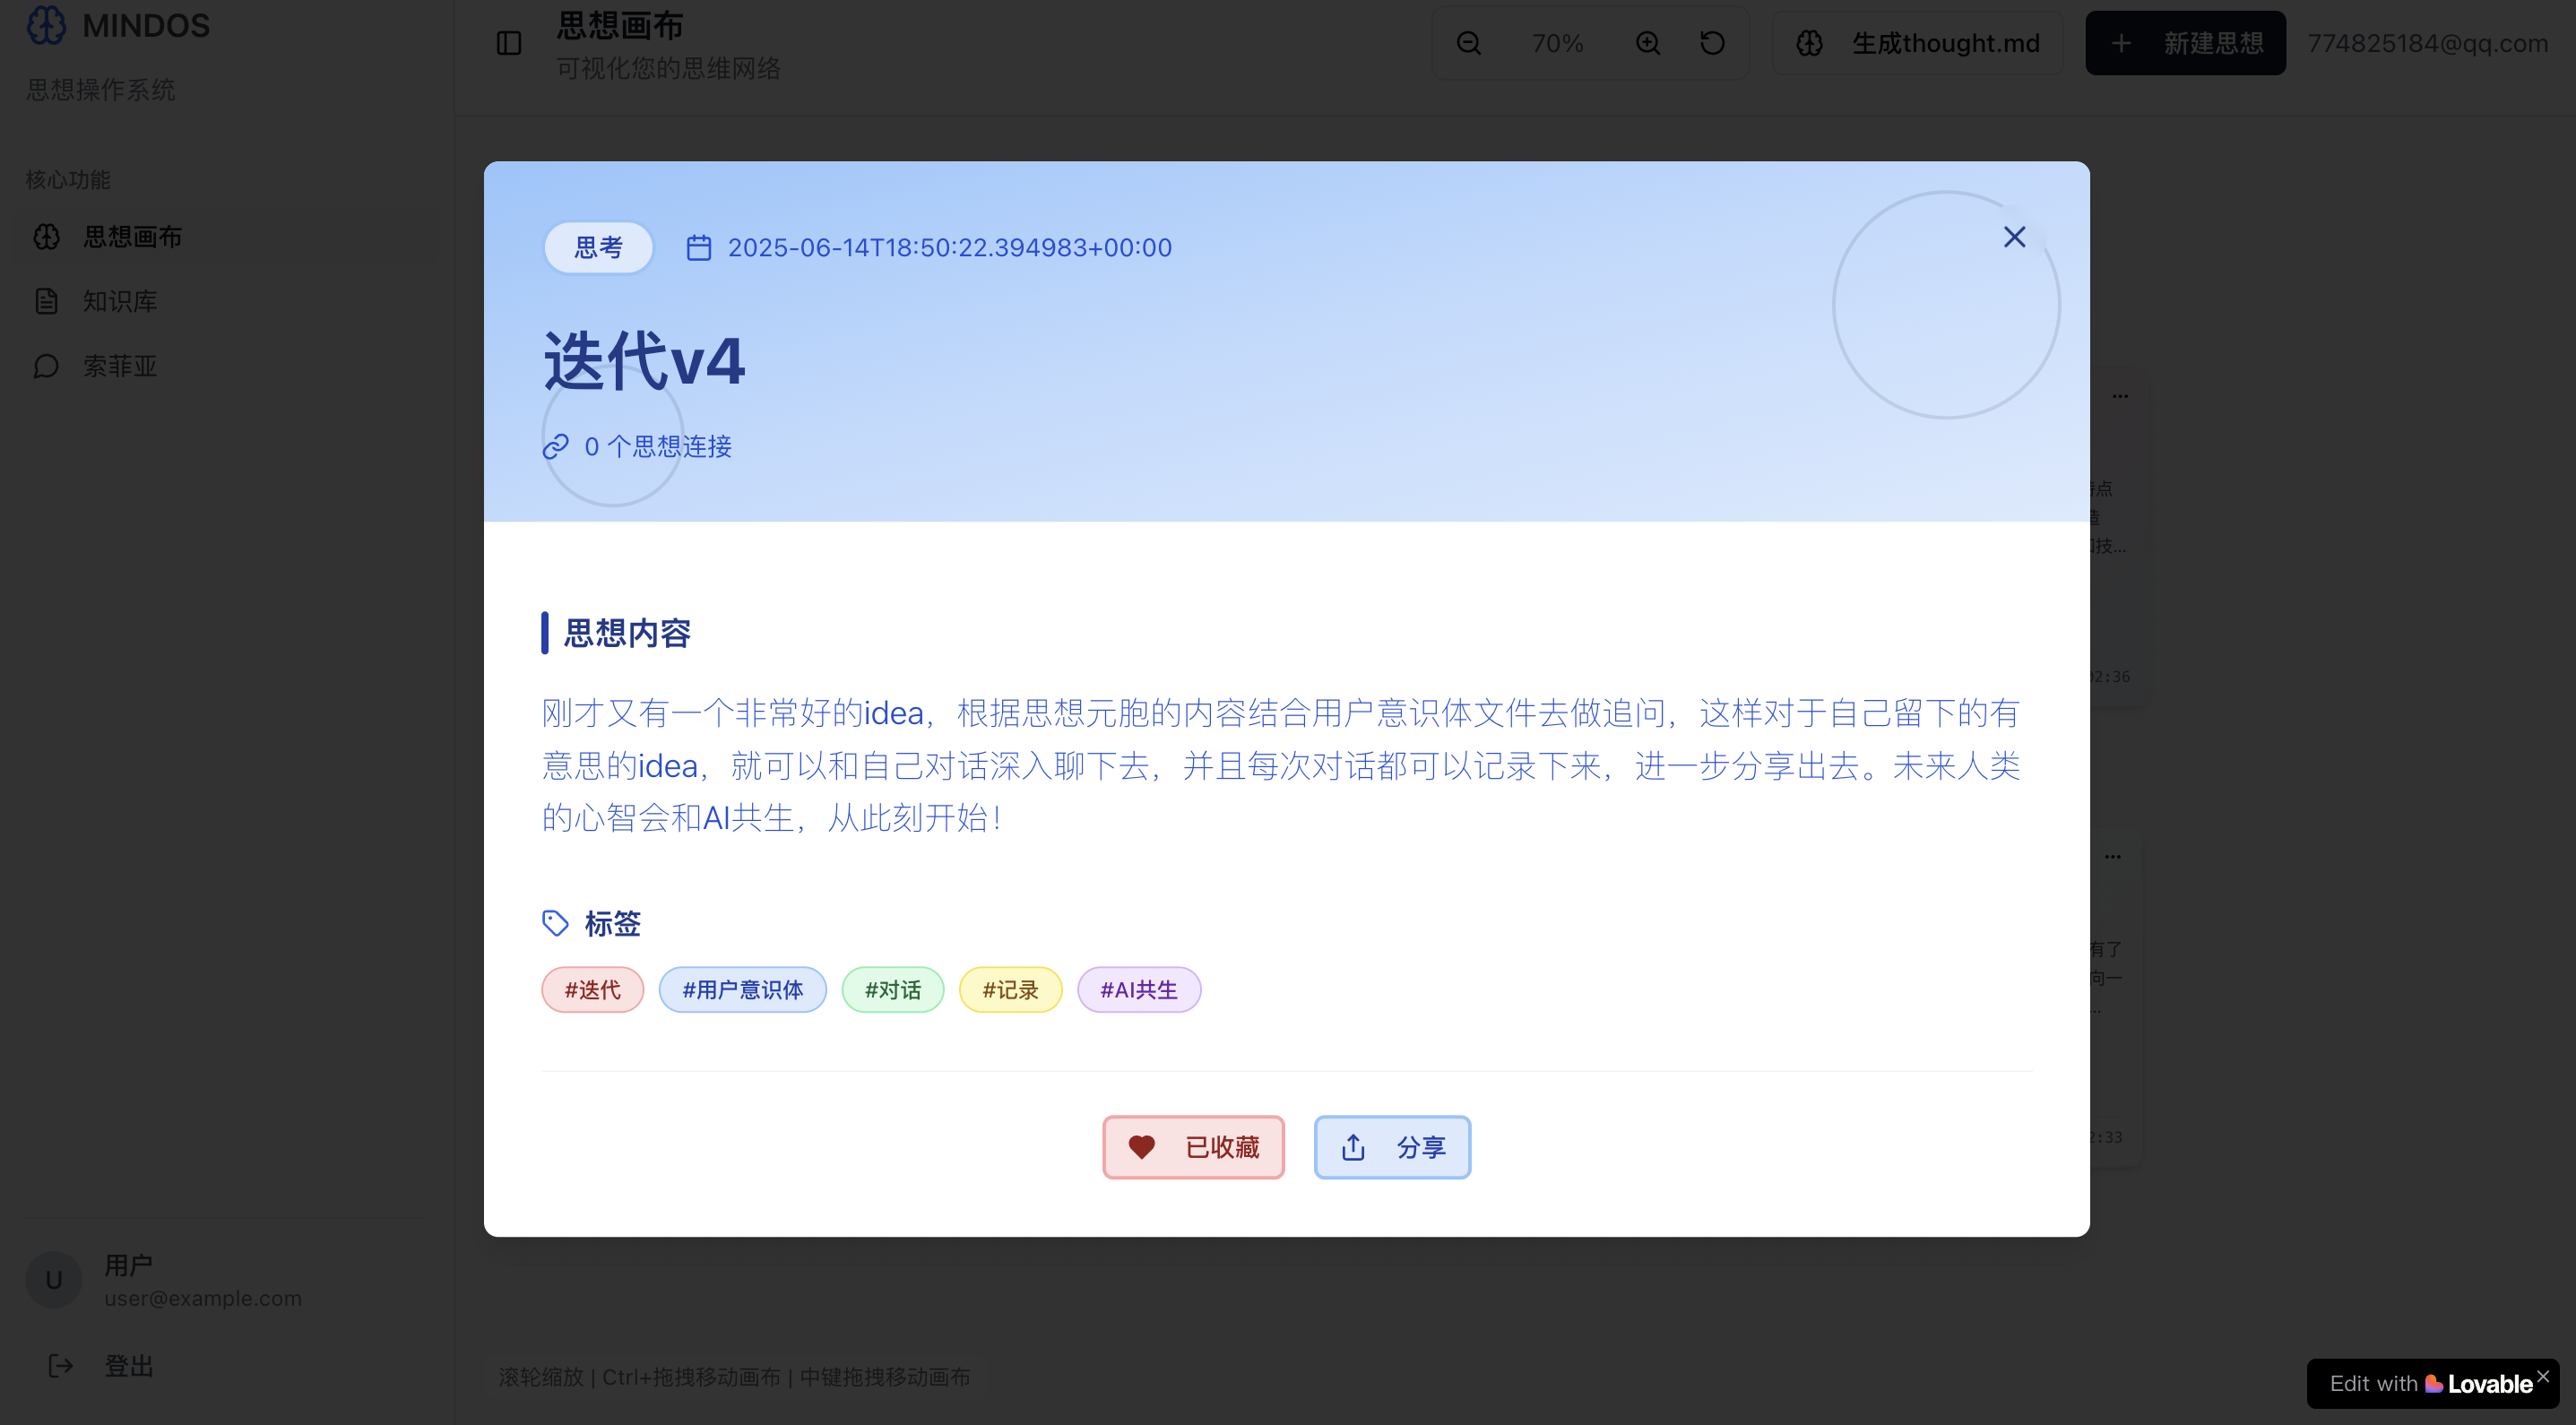2576x1425 pixels.
Task: Click the 2025-06-14T18:50:22 timestamp
Action: point(950,247)
